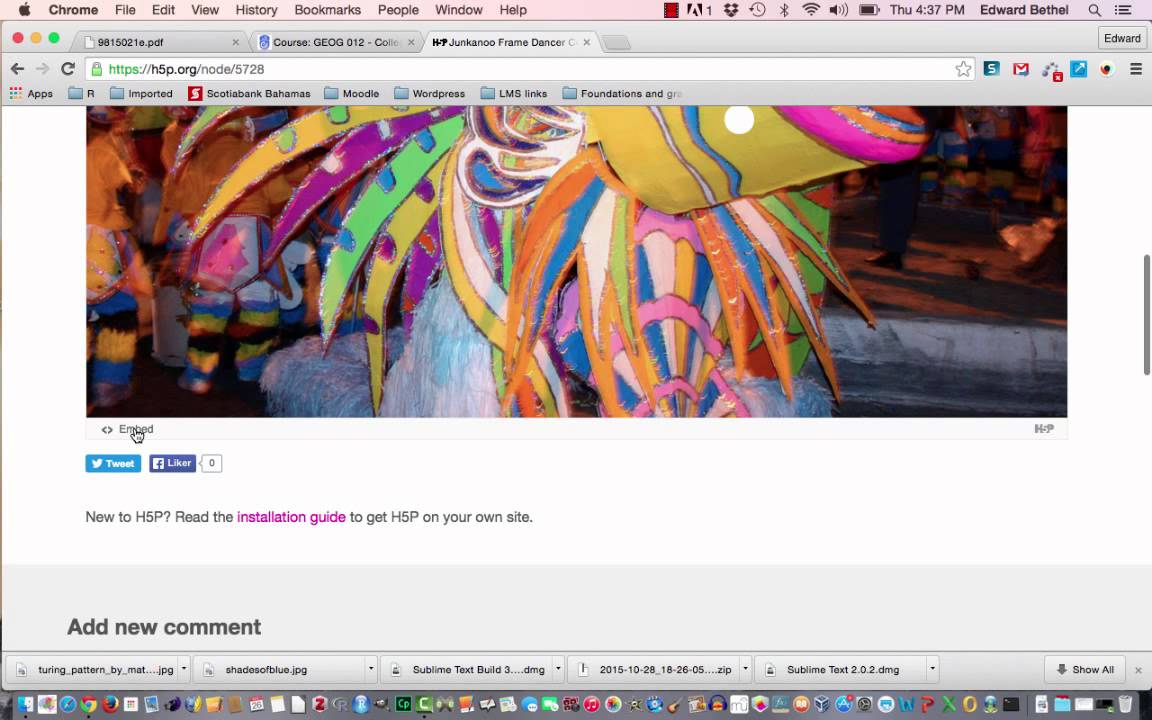This screenshot has height=720, width=1152.
Task: Open the Wi-Fi status menu
Action: click(811, 10)
